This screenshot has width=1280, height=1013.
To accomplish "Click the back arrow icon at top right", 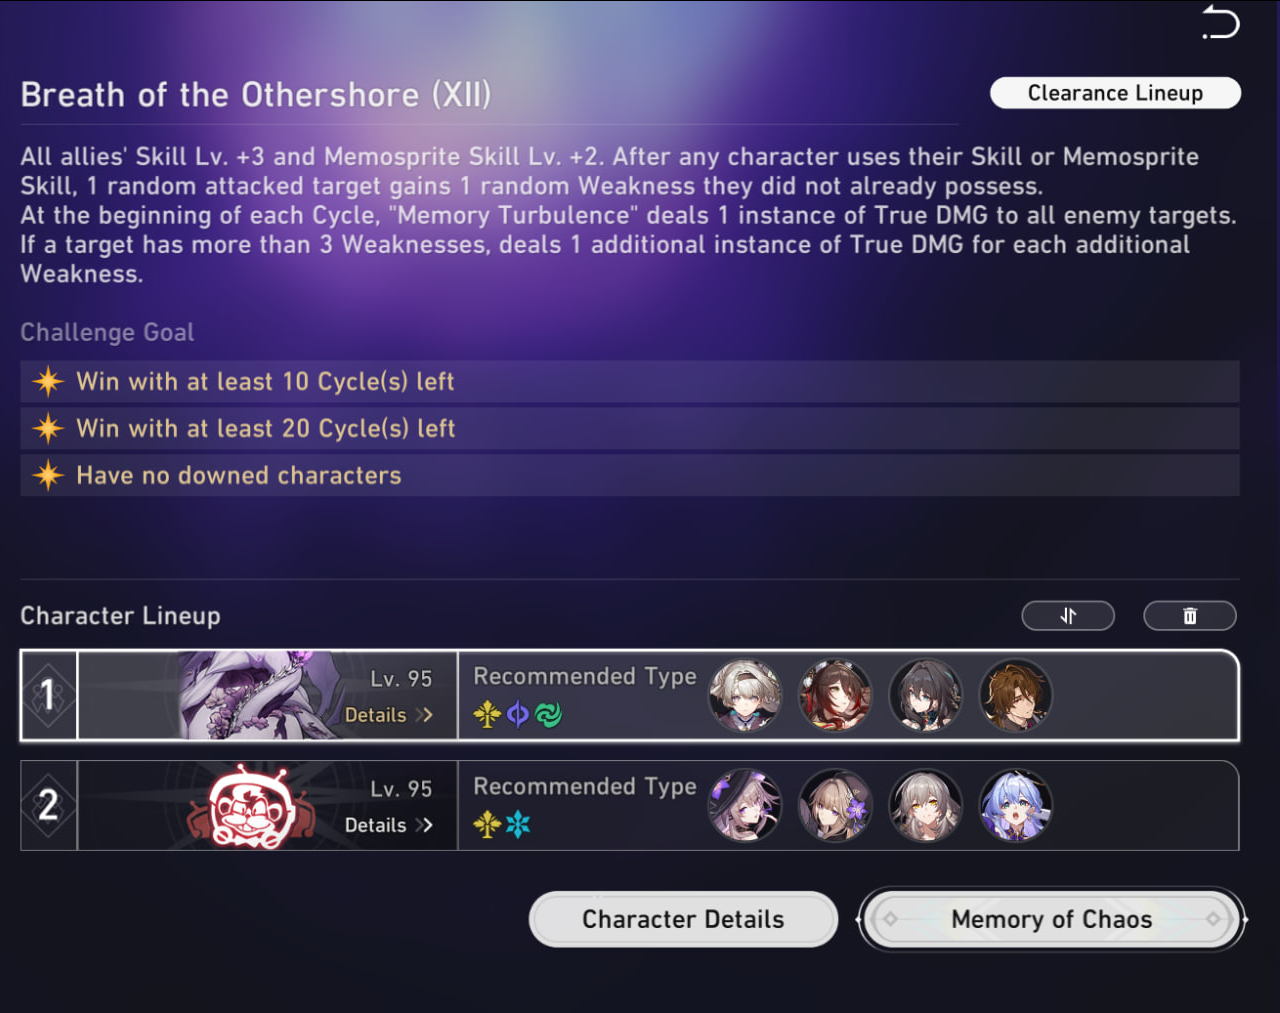I will tap(1220, 22).
